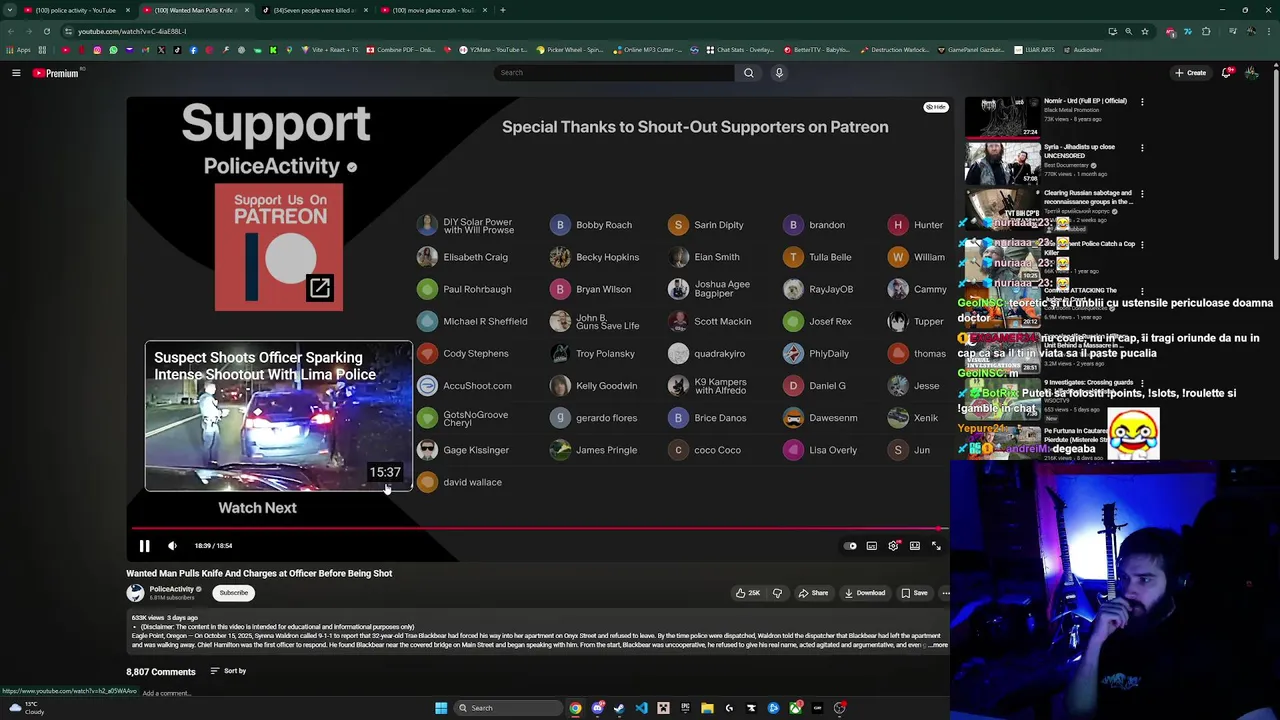This screenshot has height=720, width=1280.
Task: Toggle subtitles/captions button in the player
Action: click(872, 546)
